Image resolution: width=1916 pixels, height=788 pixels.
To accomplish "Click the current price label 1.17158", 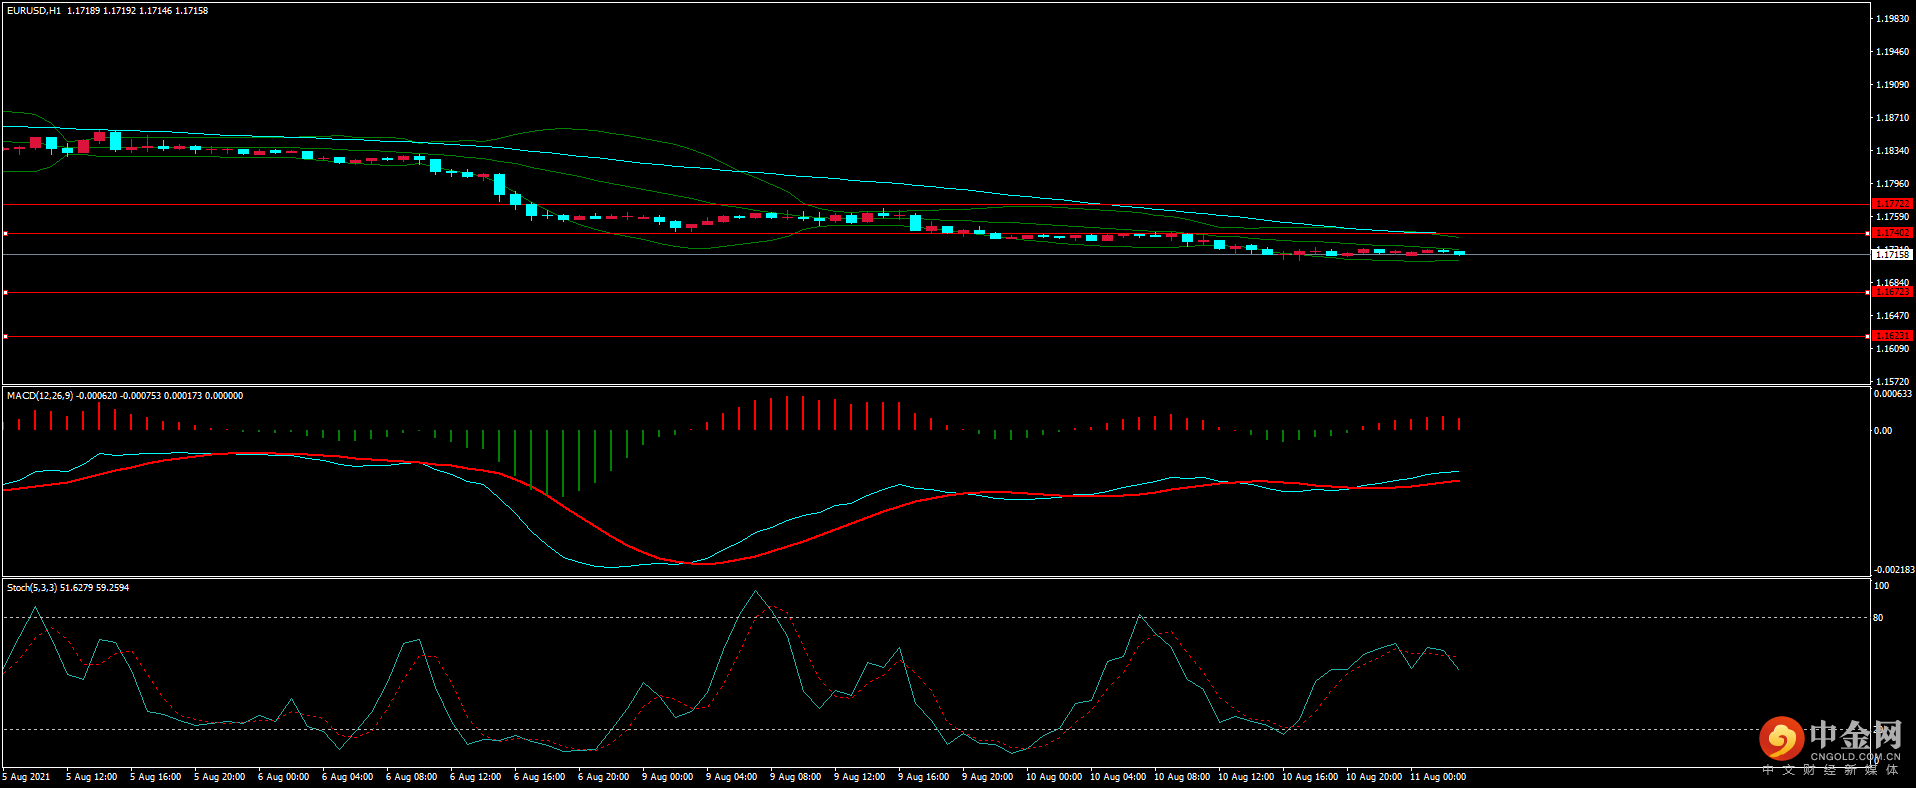I will pyautogui.click(x=1892, y=254).
